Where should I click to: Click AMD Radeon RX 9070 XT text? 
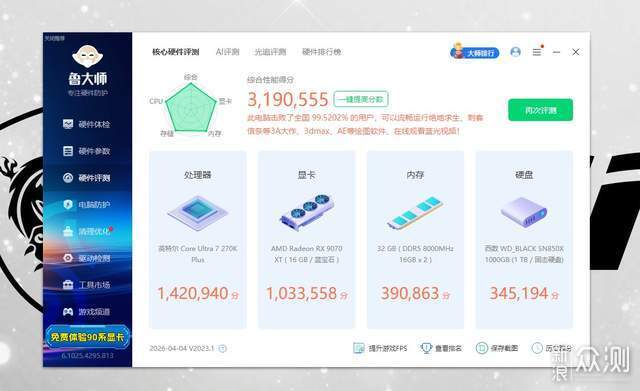point(307,254)
